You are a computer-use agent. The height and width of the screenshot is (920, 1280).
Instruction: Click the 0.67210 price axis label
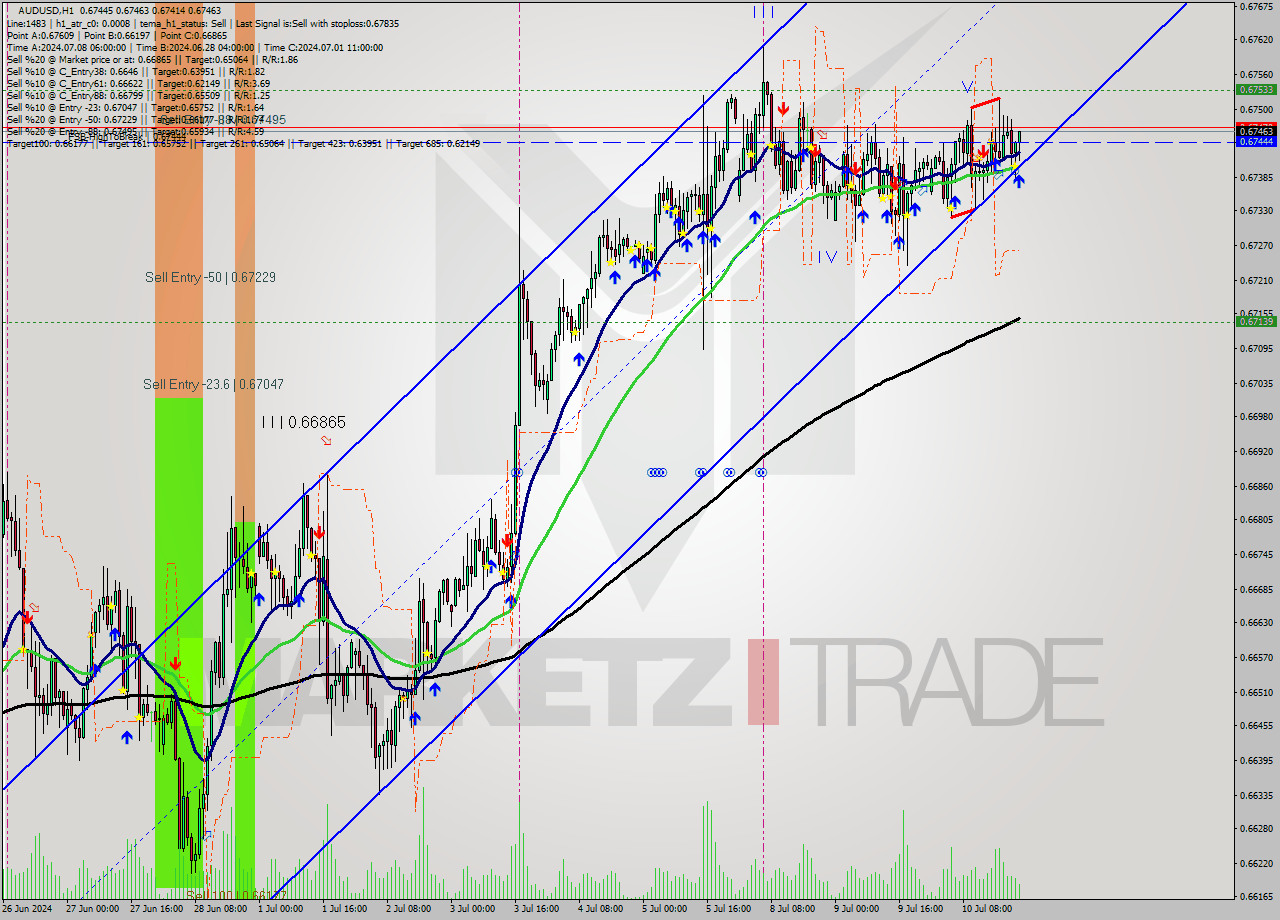1256,280
